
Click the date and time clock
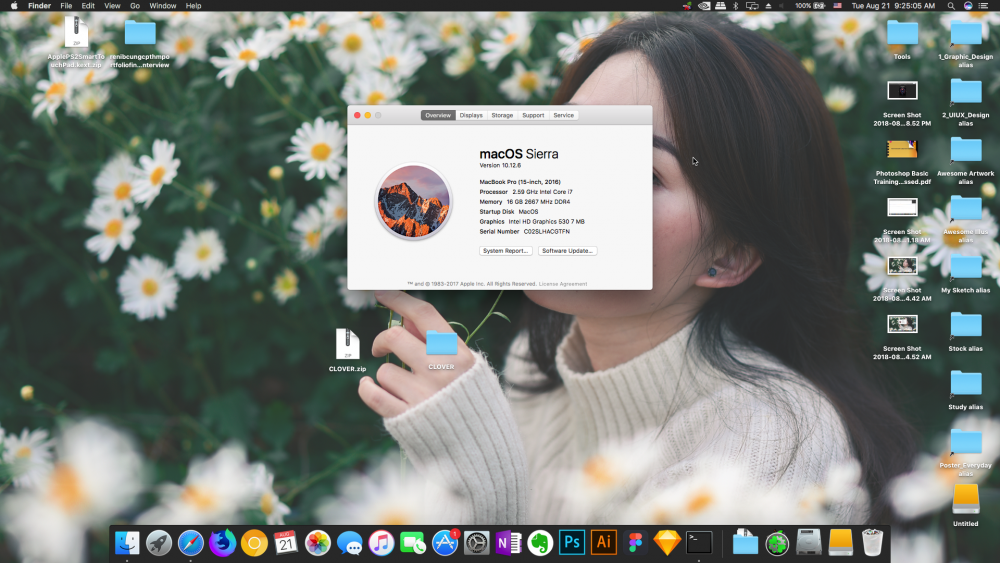coord(893,6)
